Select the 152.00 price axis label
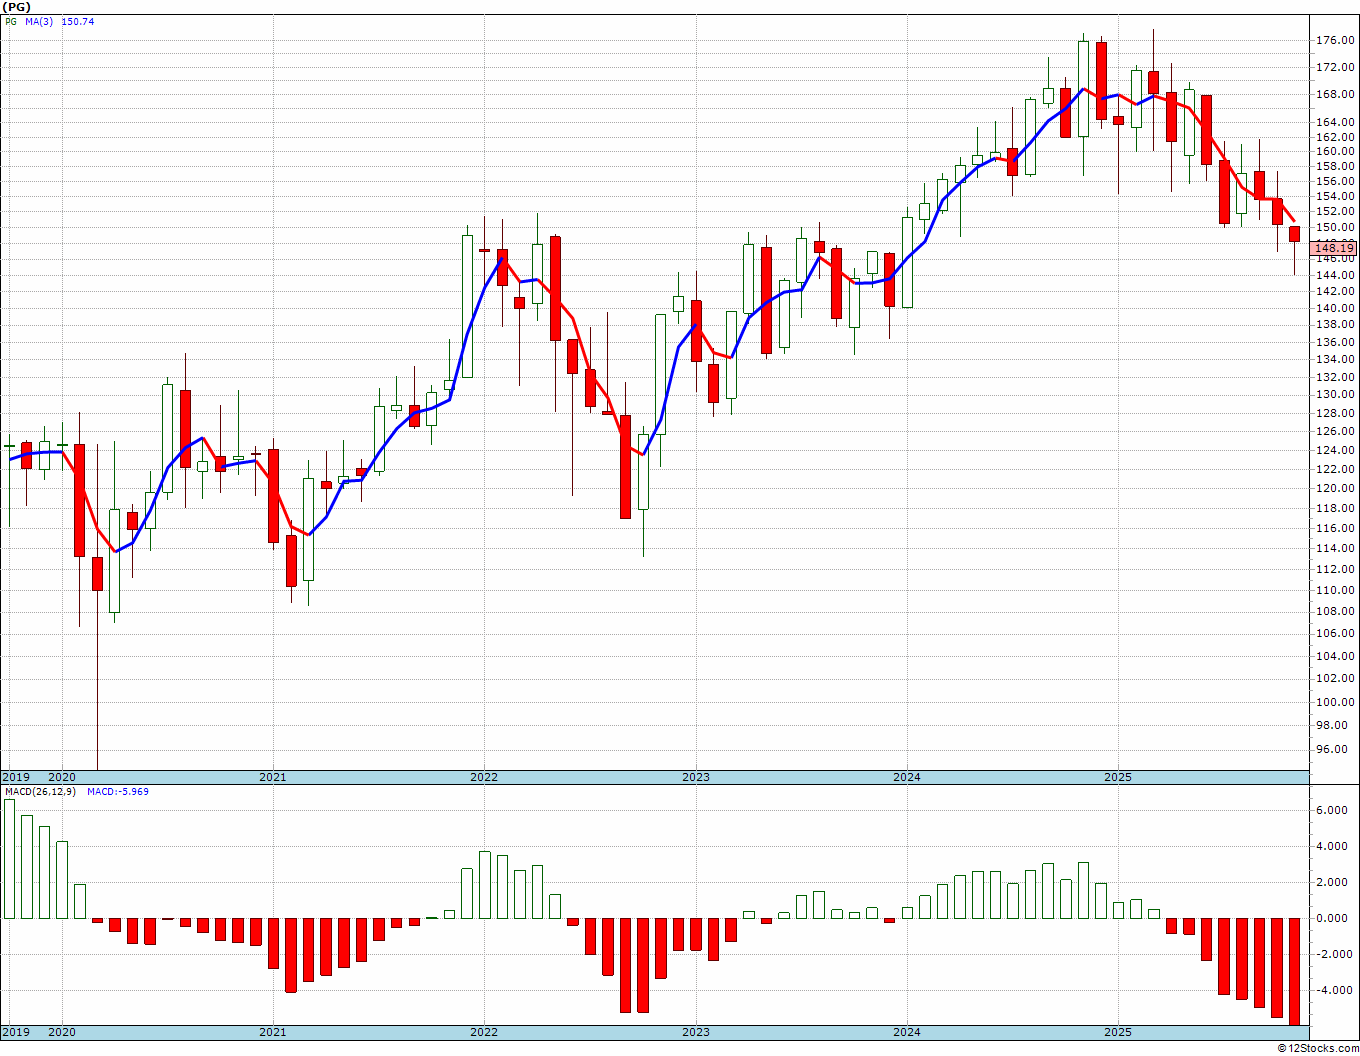This screenshot has width=1360, height=1056. pyautogui.click(x=1336, y=212)
